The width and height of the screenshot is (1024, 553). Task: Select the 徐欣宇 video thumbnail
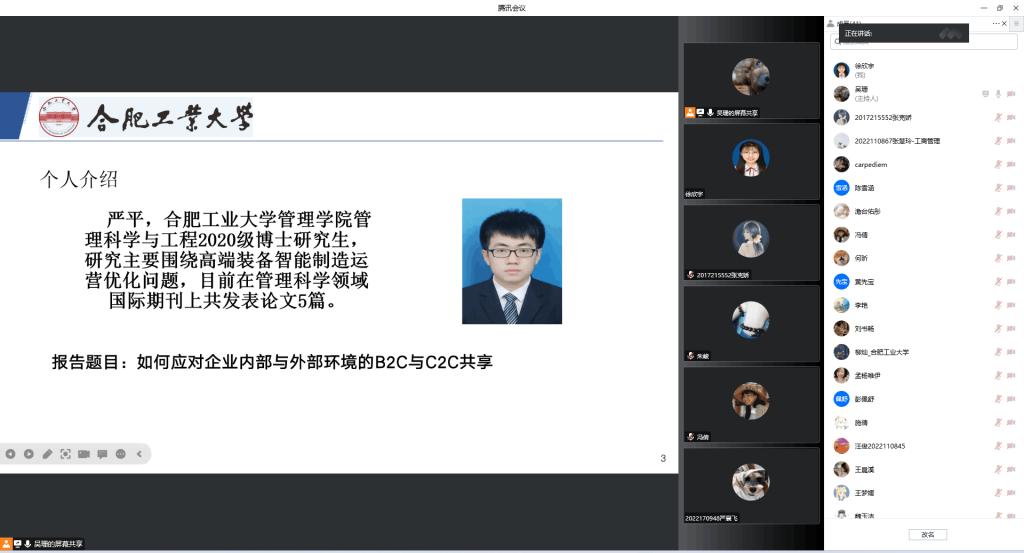click(x=751, y=161)
